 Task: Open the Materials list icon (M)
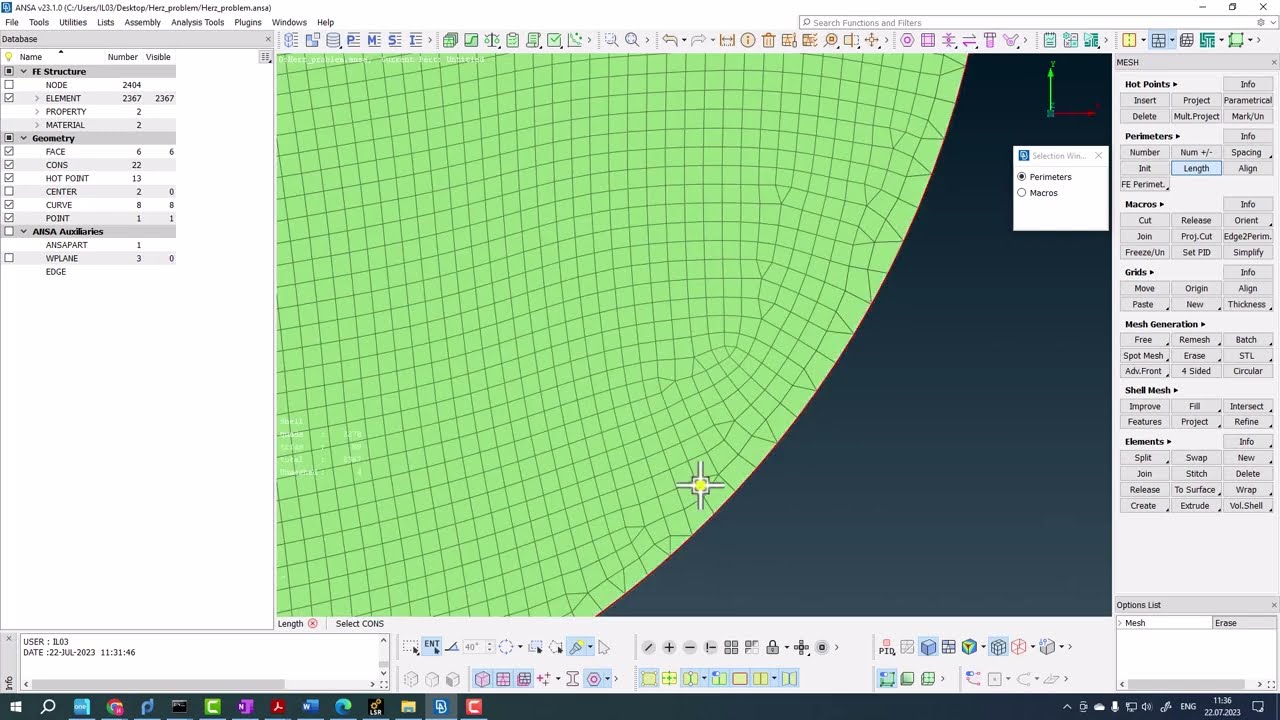(x=373, y=40)
